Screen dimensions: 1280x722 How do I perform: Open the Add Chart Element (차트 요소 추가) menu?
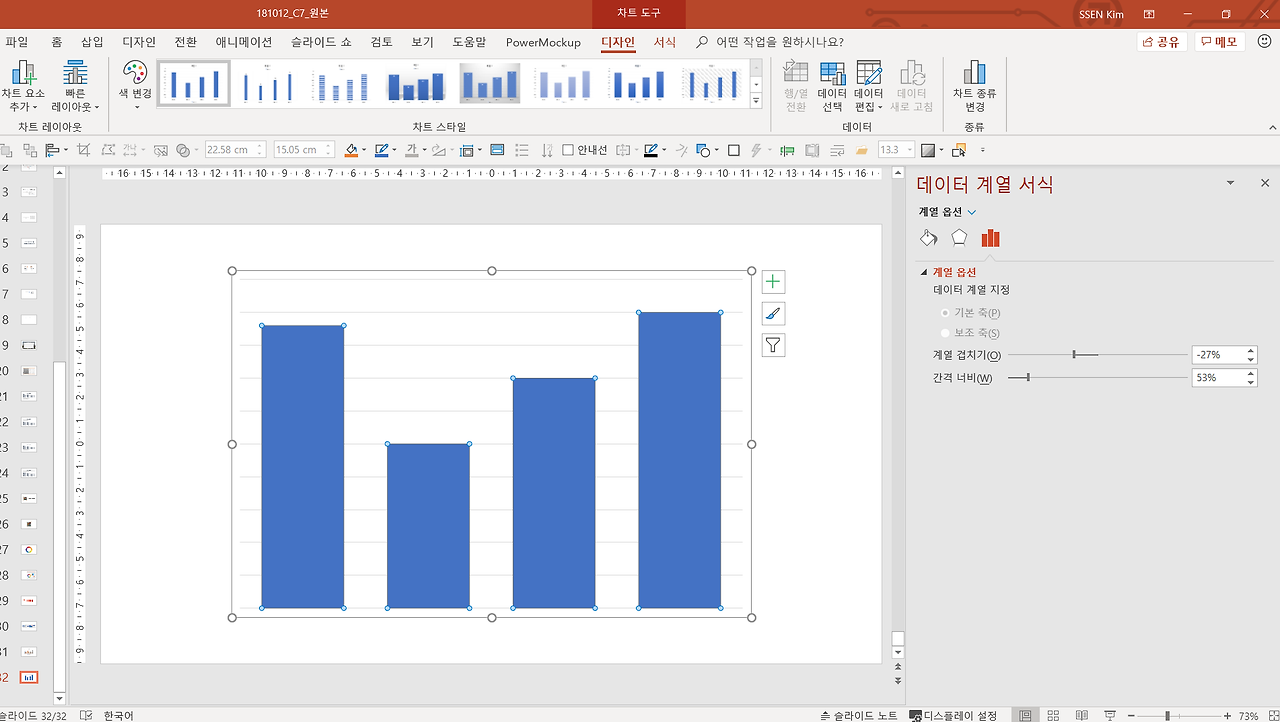23,86
